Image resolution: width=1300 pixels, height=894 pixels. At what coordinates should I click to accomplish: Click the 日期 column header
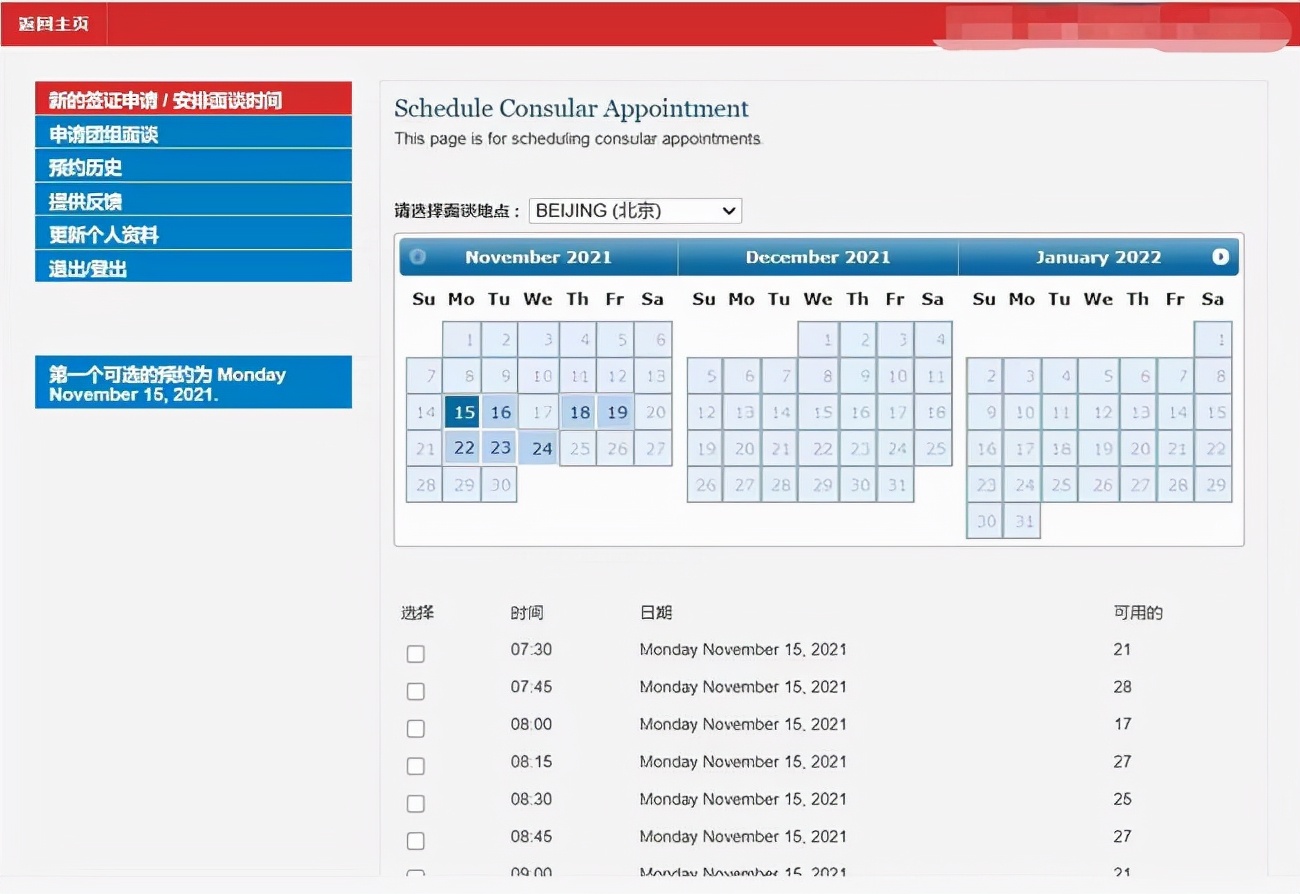(x=656, y=612)
